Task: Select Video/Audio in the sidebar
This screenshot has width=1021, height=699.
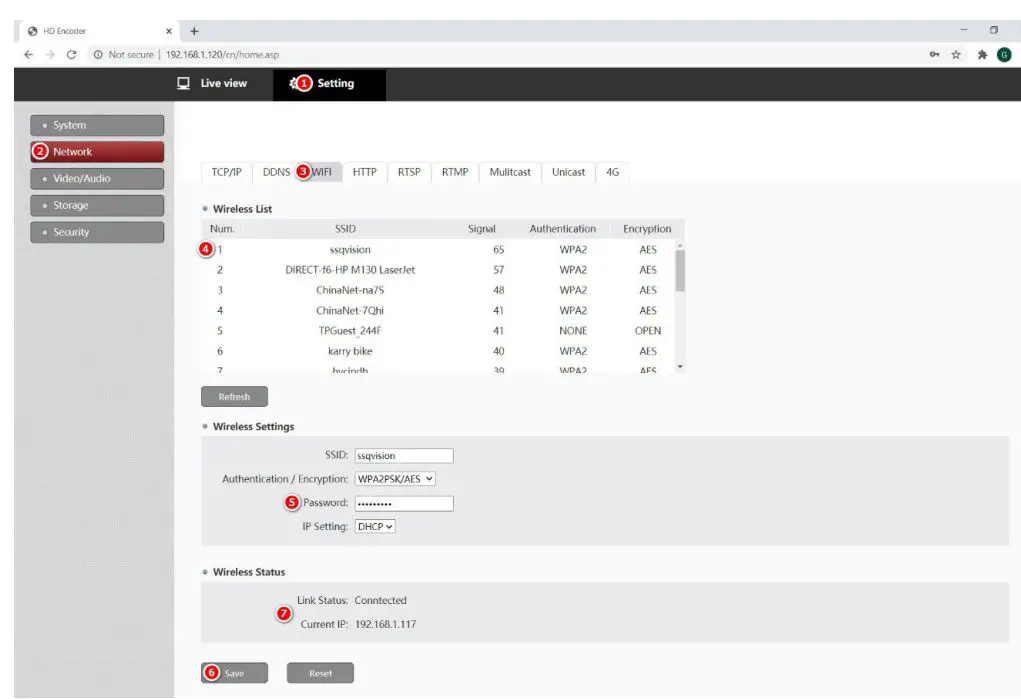Action: [97, 178]
